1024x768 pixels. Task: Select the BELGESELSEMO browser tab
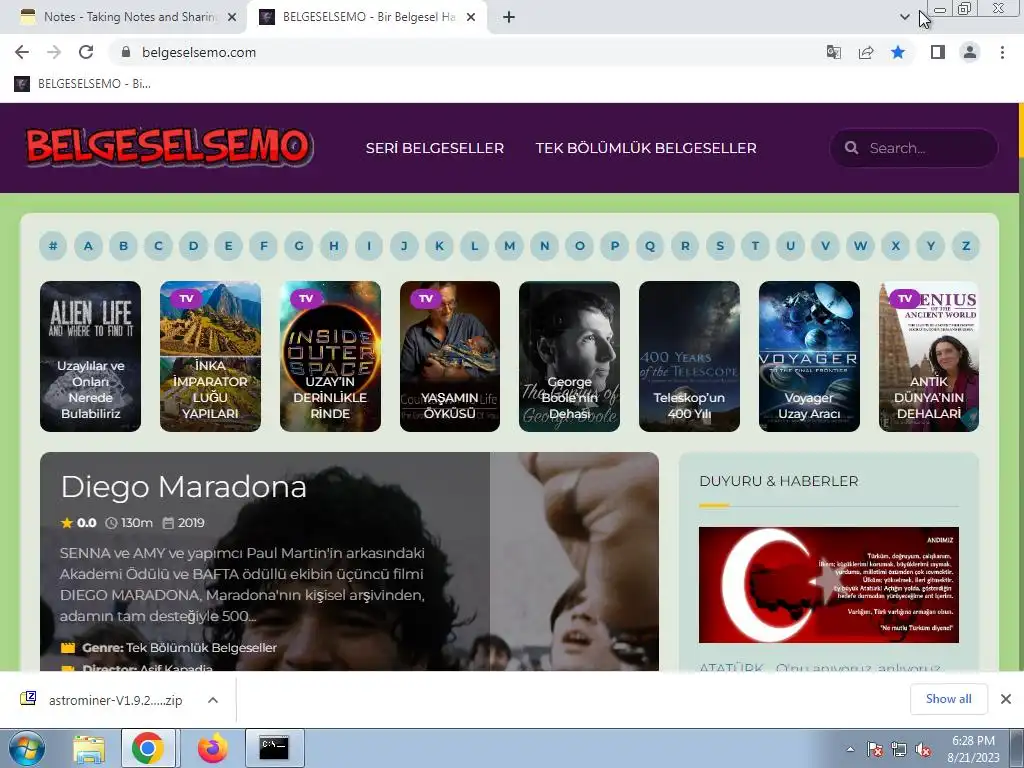[x=368, y=17]
